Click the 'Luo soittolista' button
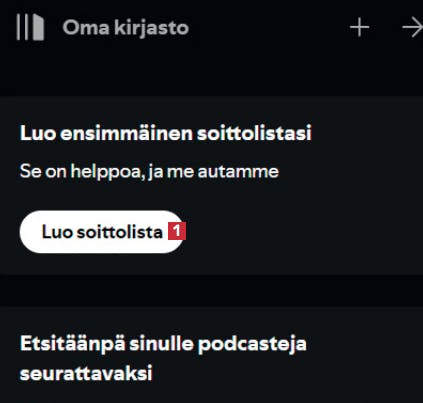 click(x=102, y=232)
